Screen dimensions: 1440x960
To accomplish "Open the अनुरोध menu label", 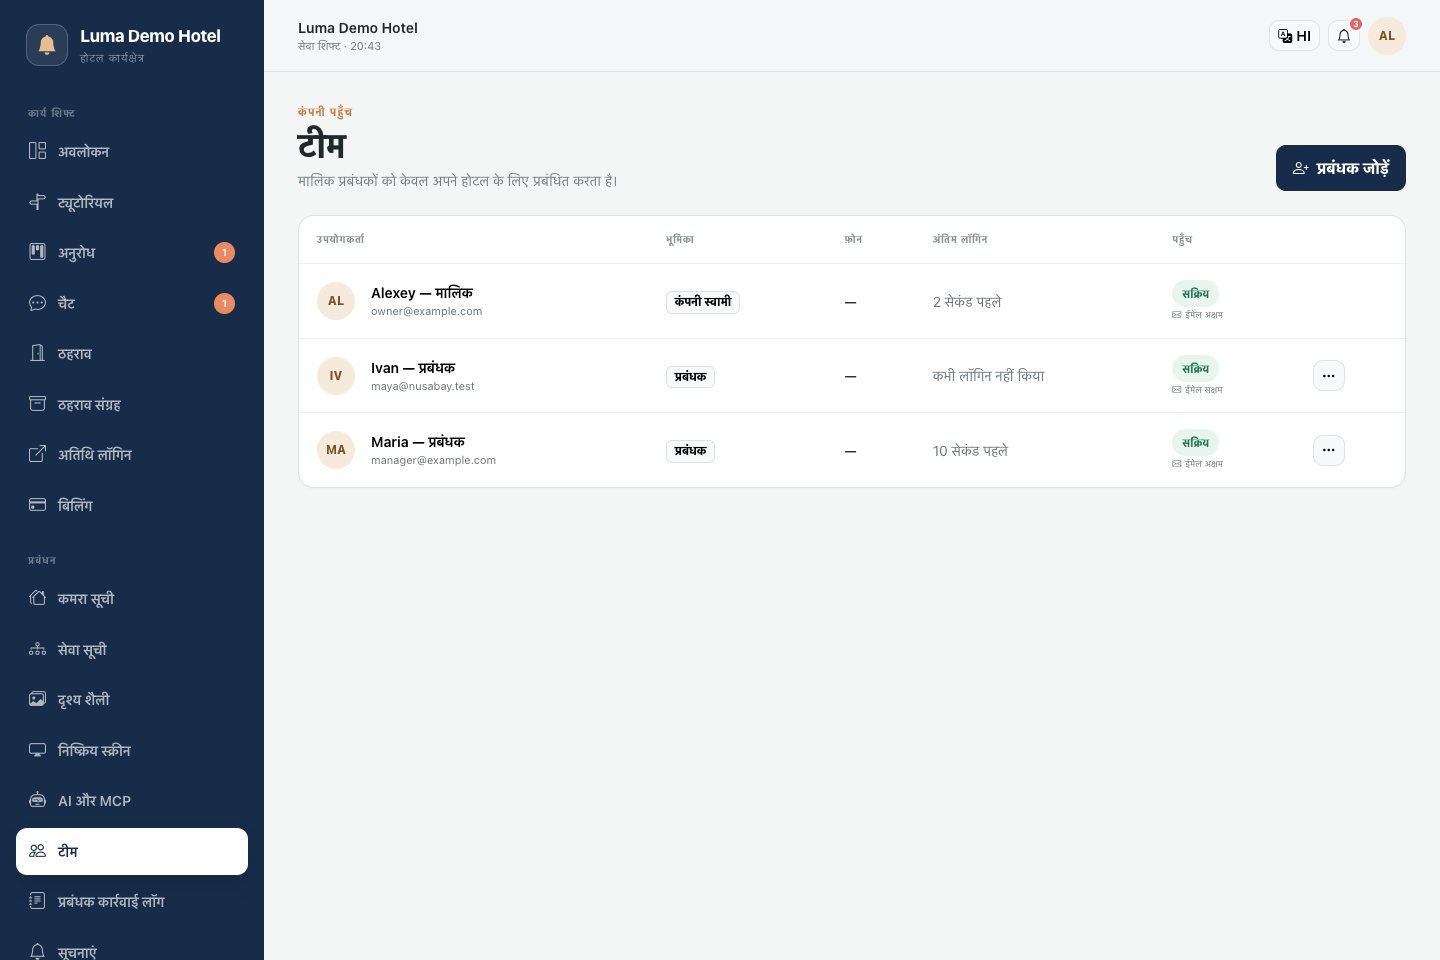I will (x=76, y=253).
